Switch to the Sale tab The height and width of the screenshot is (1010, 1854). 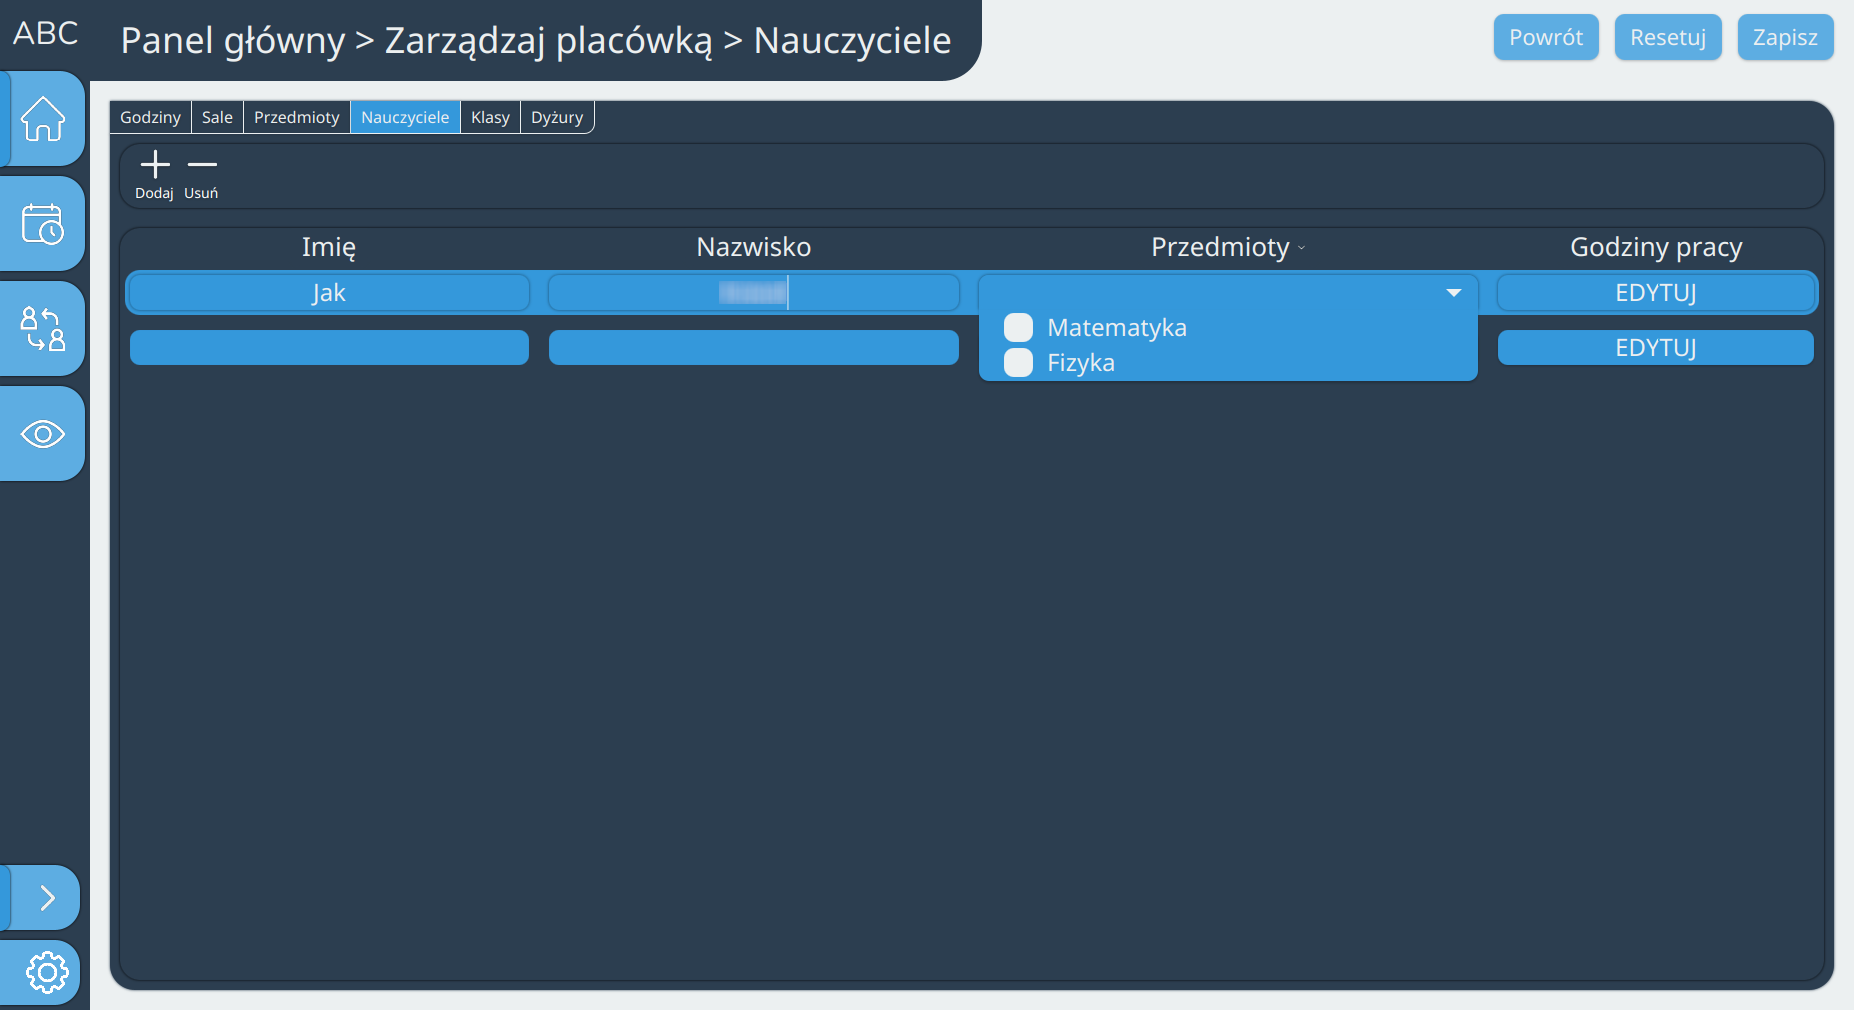217,117
